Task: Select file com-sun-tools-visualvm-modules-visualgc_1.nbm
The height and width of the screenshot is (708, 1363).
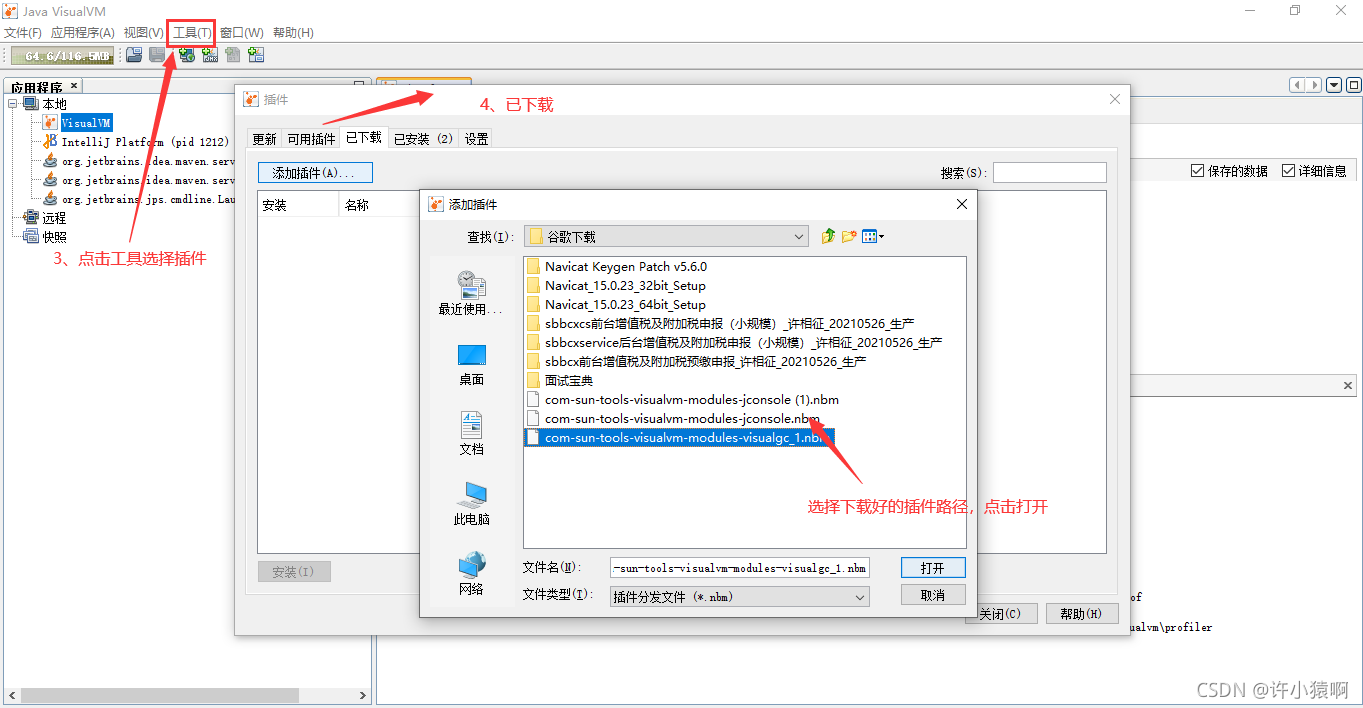Action: 678,438
